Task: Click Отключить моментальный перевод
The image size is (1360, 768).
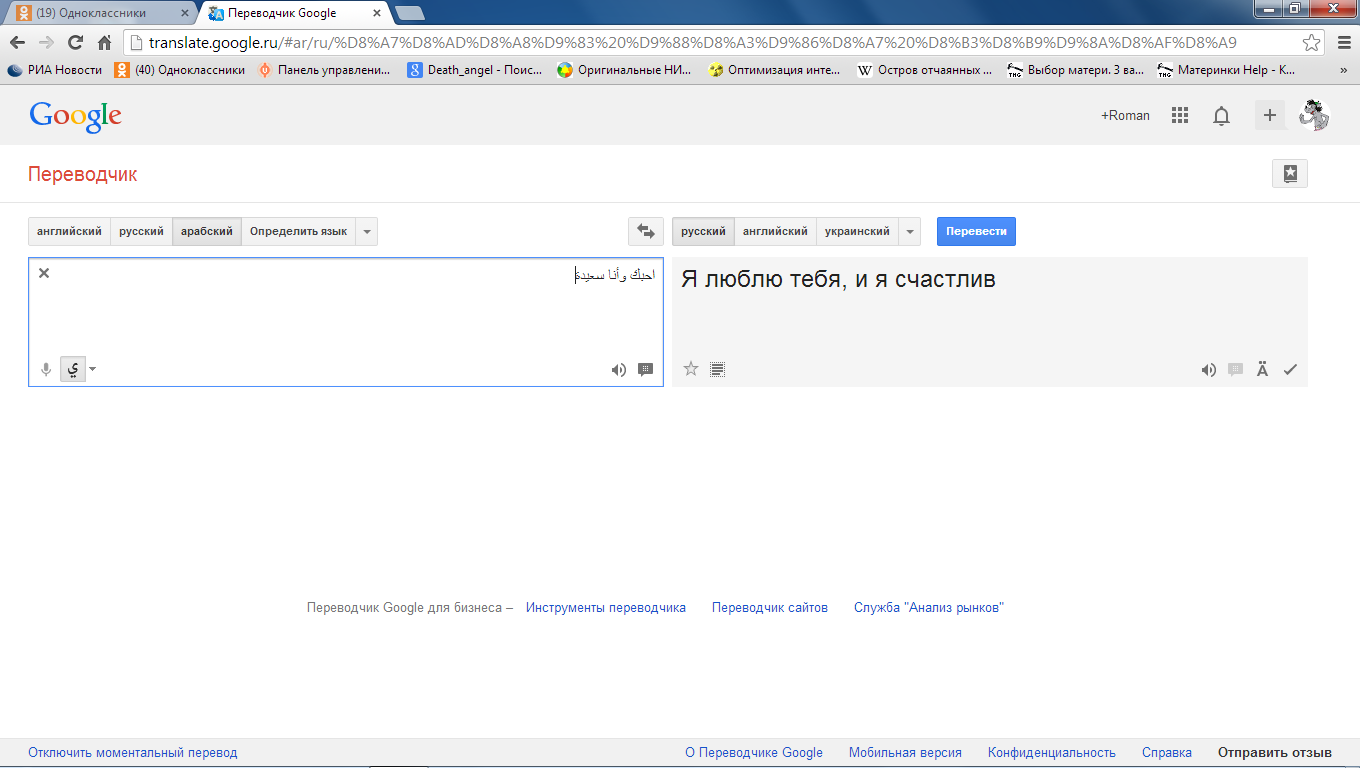Action: (133, 753)
